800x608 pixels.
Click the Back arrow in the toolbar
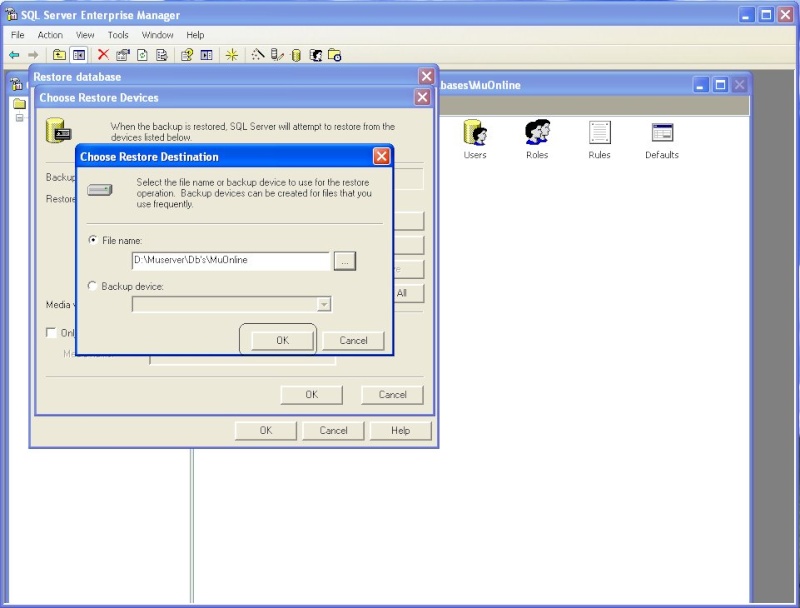click(14, 55)
